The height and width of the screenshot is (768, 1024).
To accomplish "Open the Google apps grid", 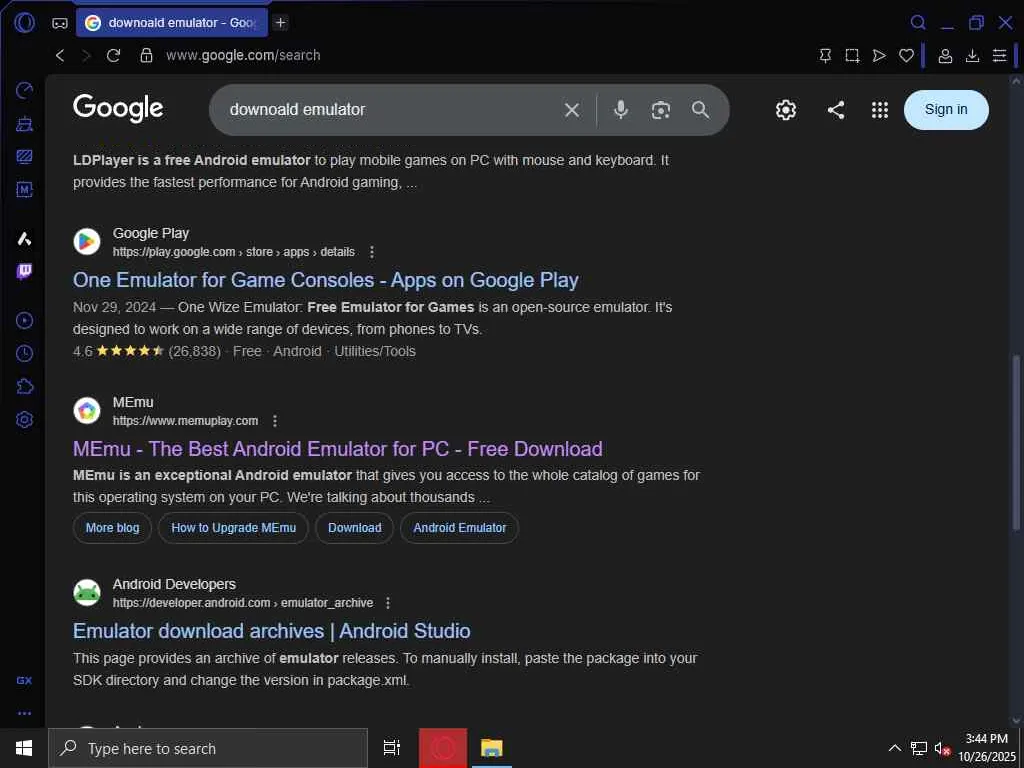I will tap(880, 110).
